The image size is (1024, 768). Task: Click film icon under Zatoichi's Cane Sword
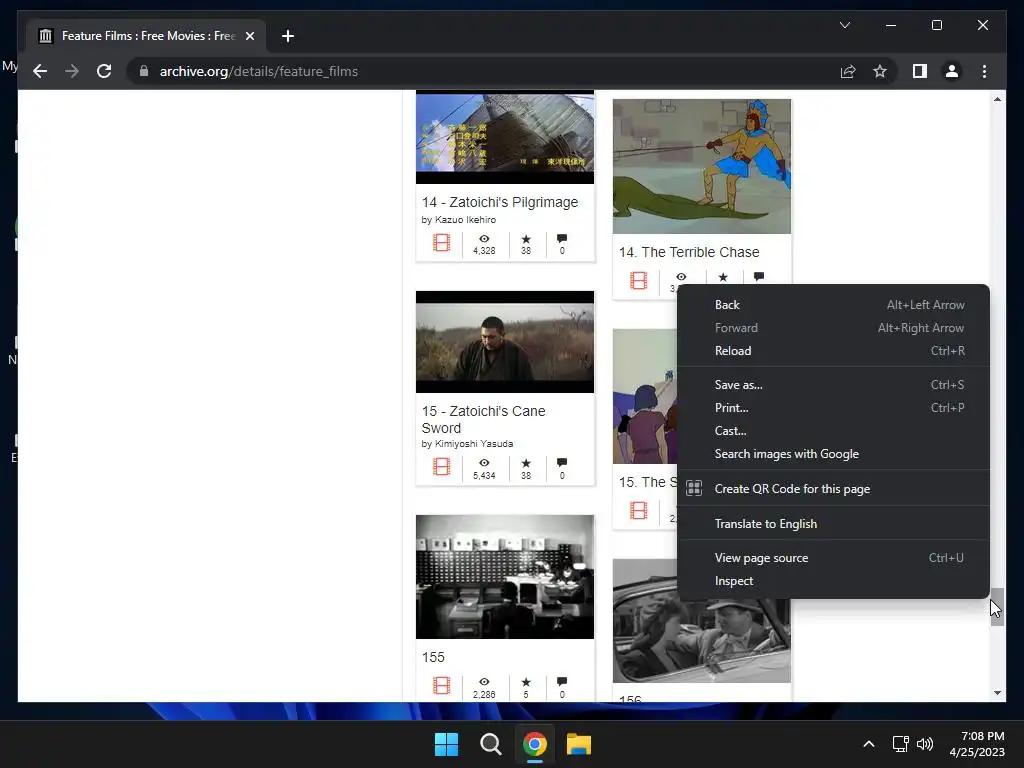[441, 467]
